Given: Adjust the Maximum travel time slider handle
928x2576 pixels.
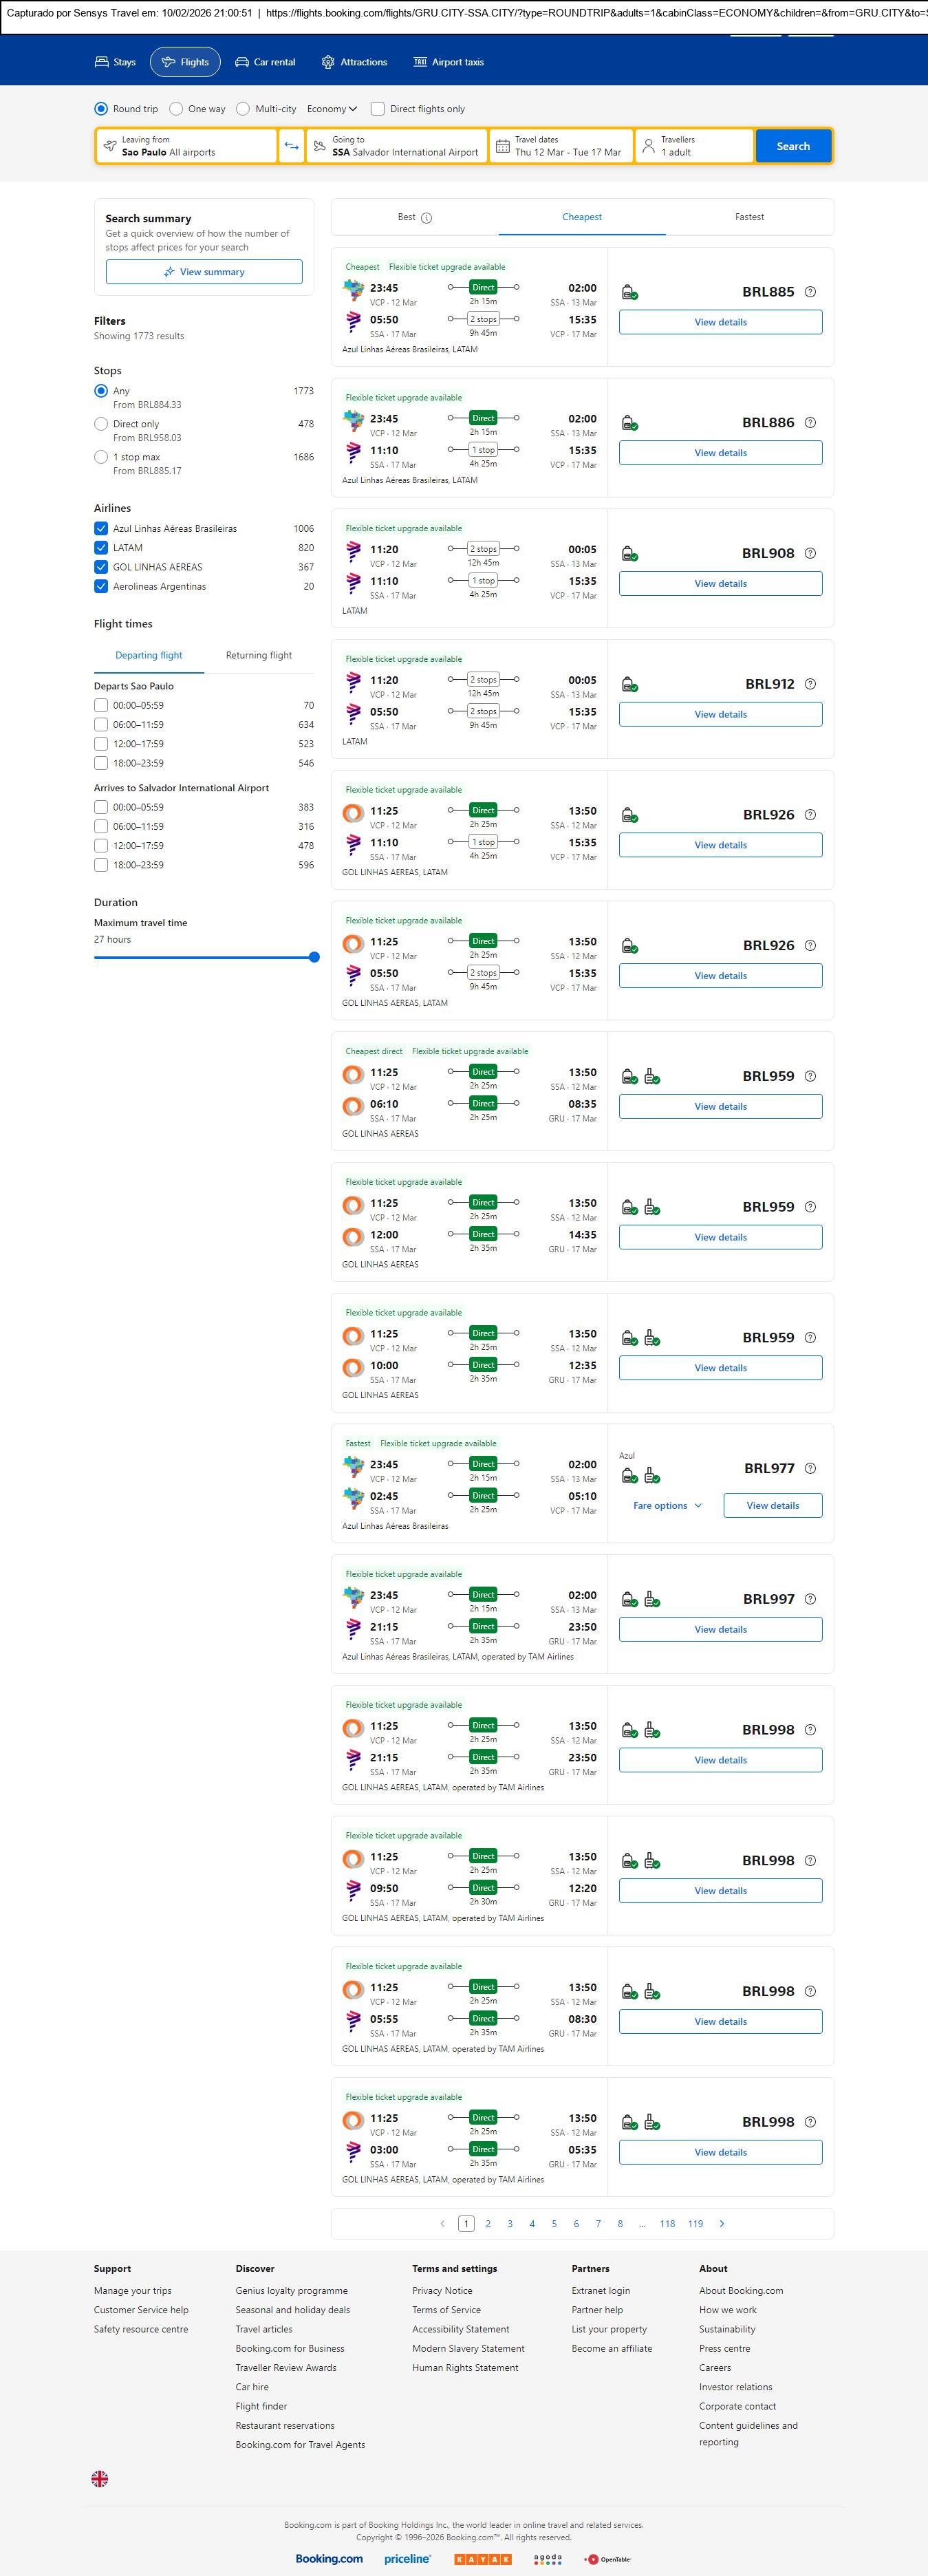Looking at the screenshot, I should (314, 957).
